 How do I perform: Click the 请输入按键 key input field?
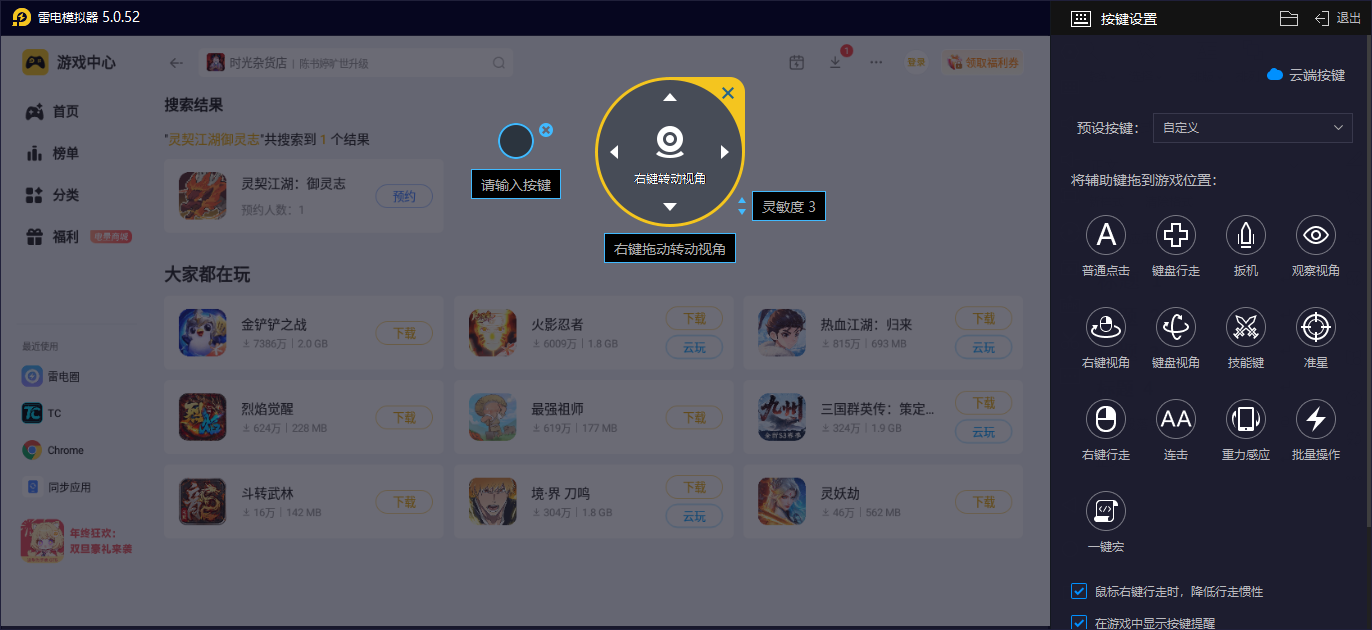pos(516,185)
